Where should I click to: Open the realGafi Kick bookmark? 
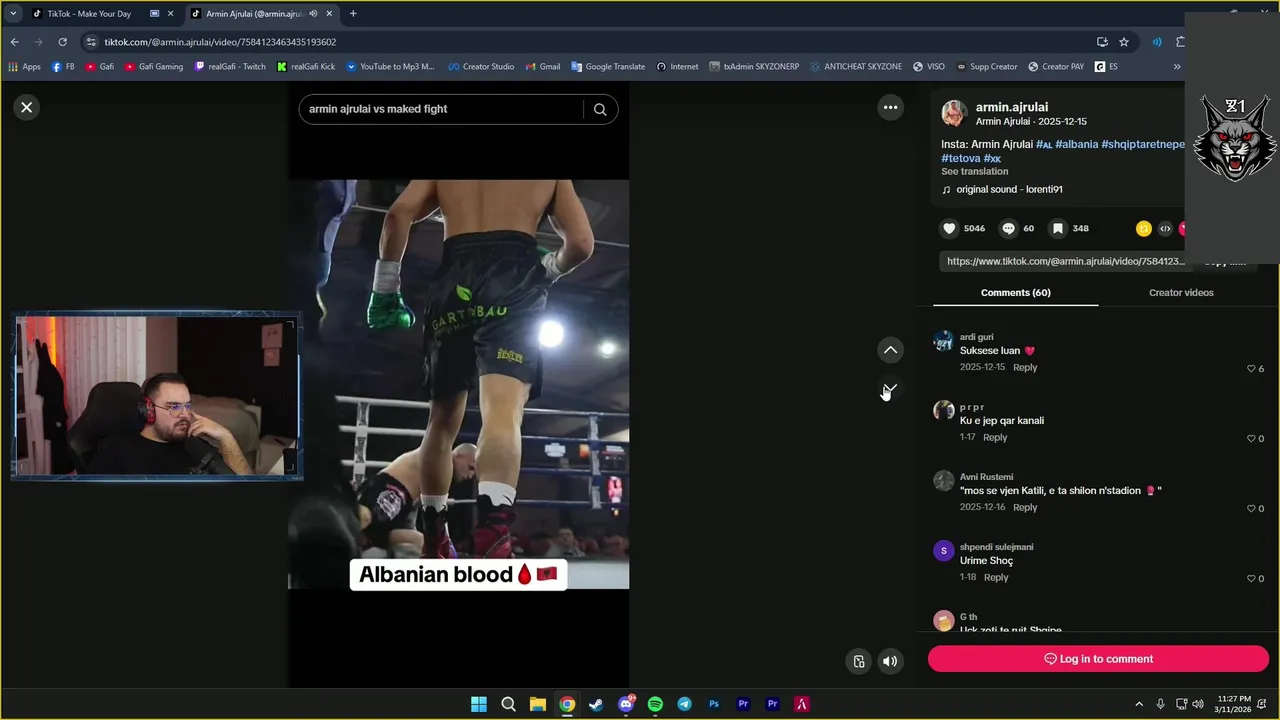tap(306, 67)
